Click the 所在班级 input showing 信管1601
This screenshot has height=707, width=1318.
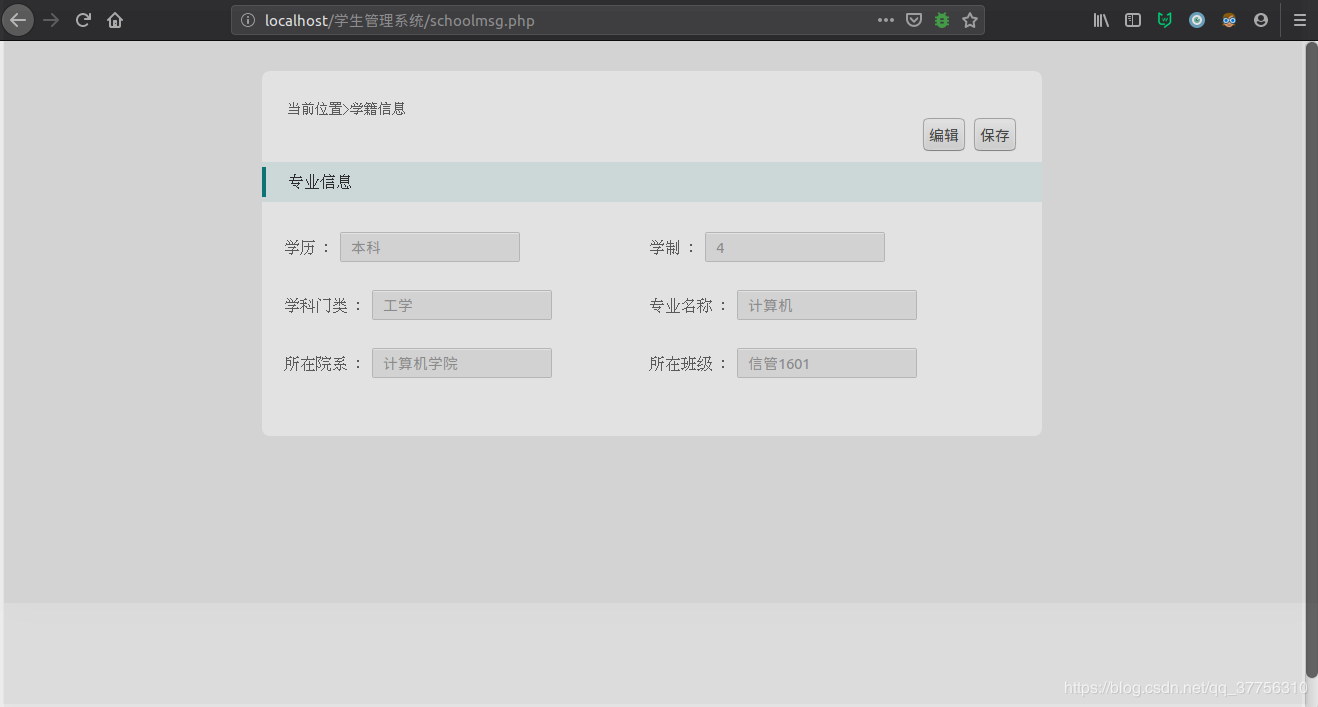pyautogui.click(x=826, y=363)
